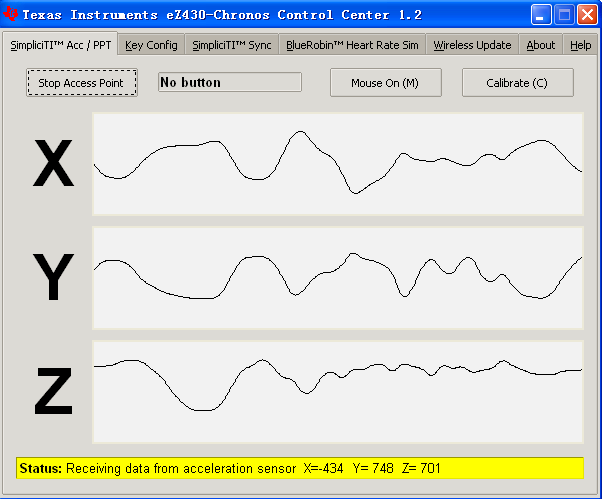The width and height of the screenshot is (602, 499).
Task: Open the SimpliciTI Sync tab
Action: tap(232, 45)
